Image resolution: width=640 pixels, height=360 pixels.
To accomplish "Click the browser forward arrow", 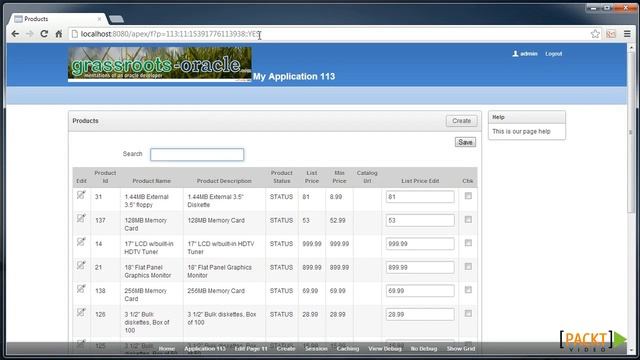I will click(x=30, y=34).
